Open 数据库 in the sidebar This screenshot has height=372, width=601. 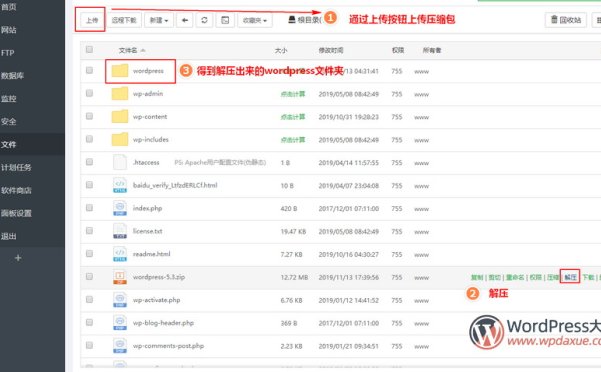click(x=12, y=75)
